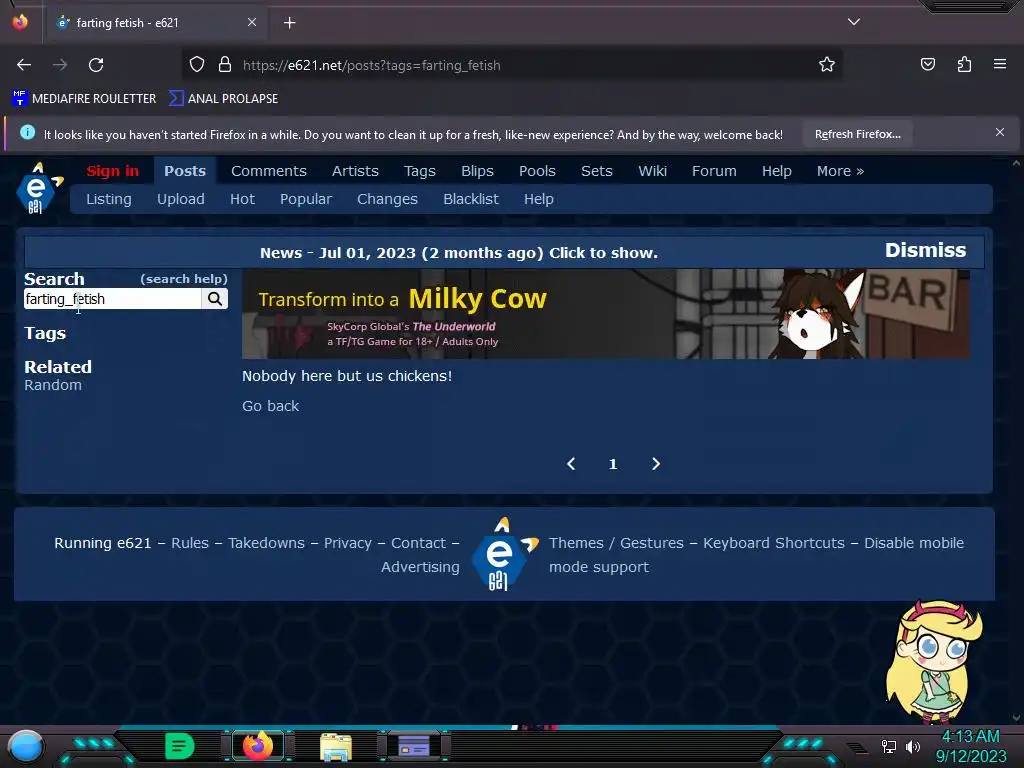Open the Contact footer link
1024x768 pixels.
(x=419, y=543)
